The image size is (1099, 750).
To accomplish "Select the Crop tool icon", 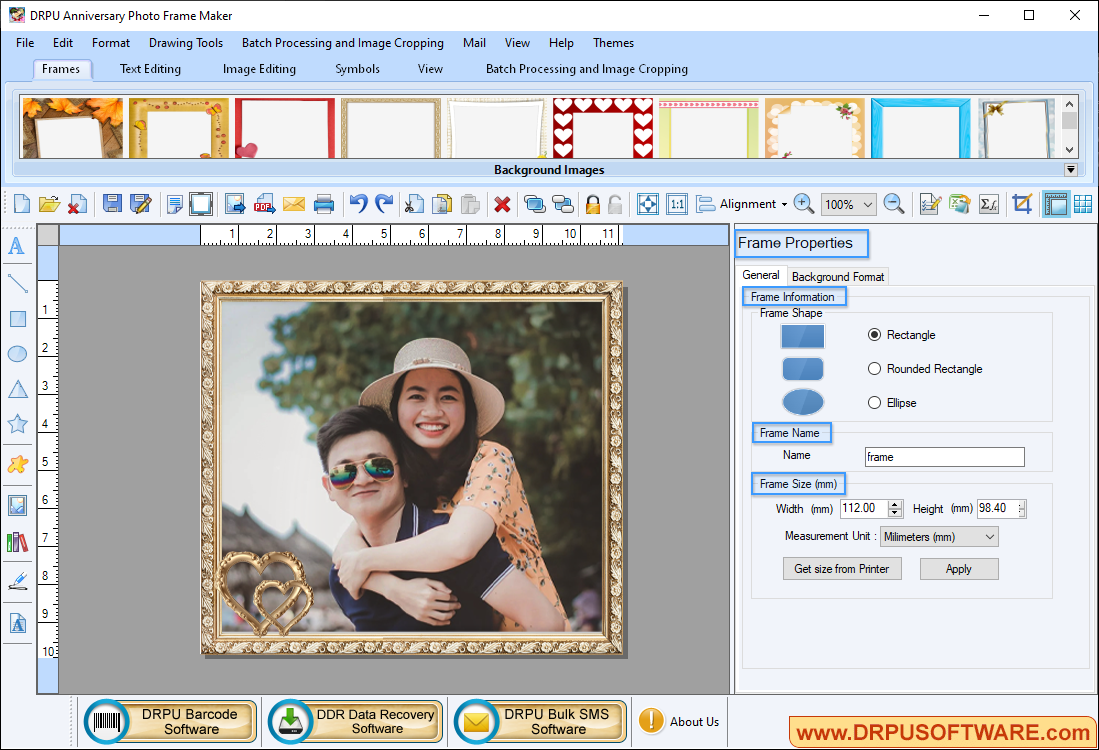I will pos(1021,204).
